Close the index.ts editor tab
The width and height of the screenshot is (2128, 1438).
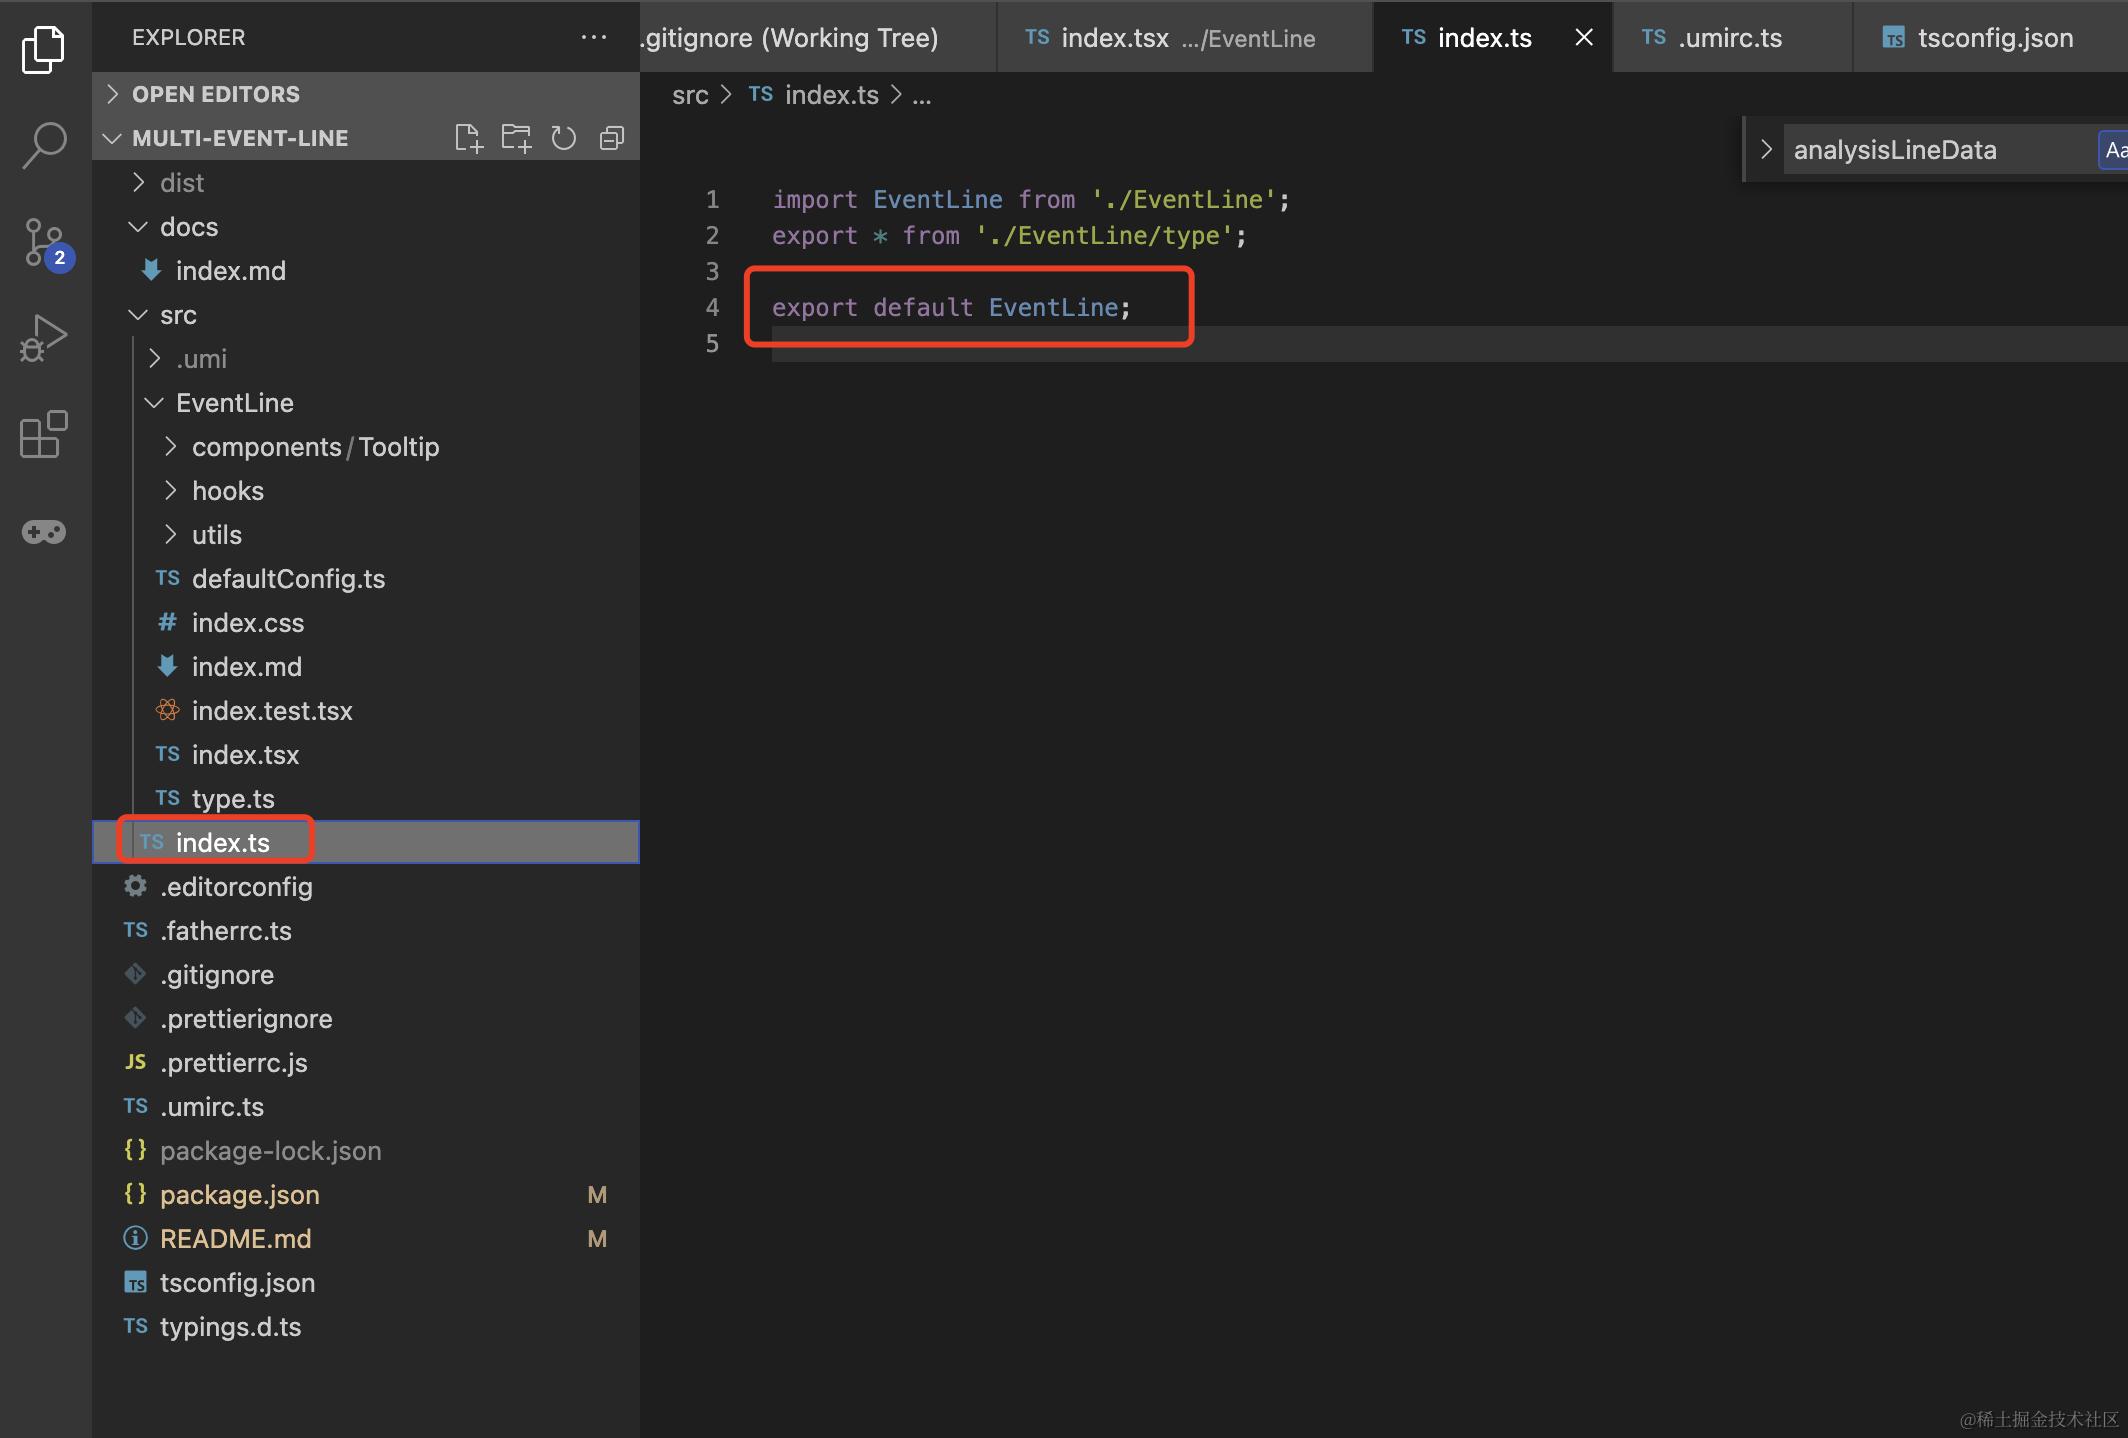(1584, 37)
